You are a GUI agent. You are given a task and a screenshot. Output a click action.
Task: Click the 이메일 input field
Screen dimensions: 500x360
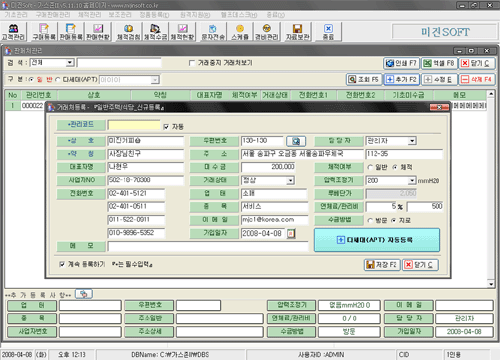point(275,220)
